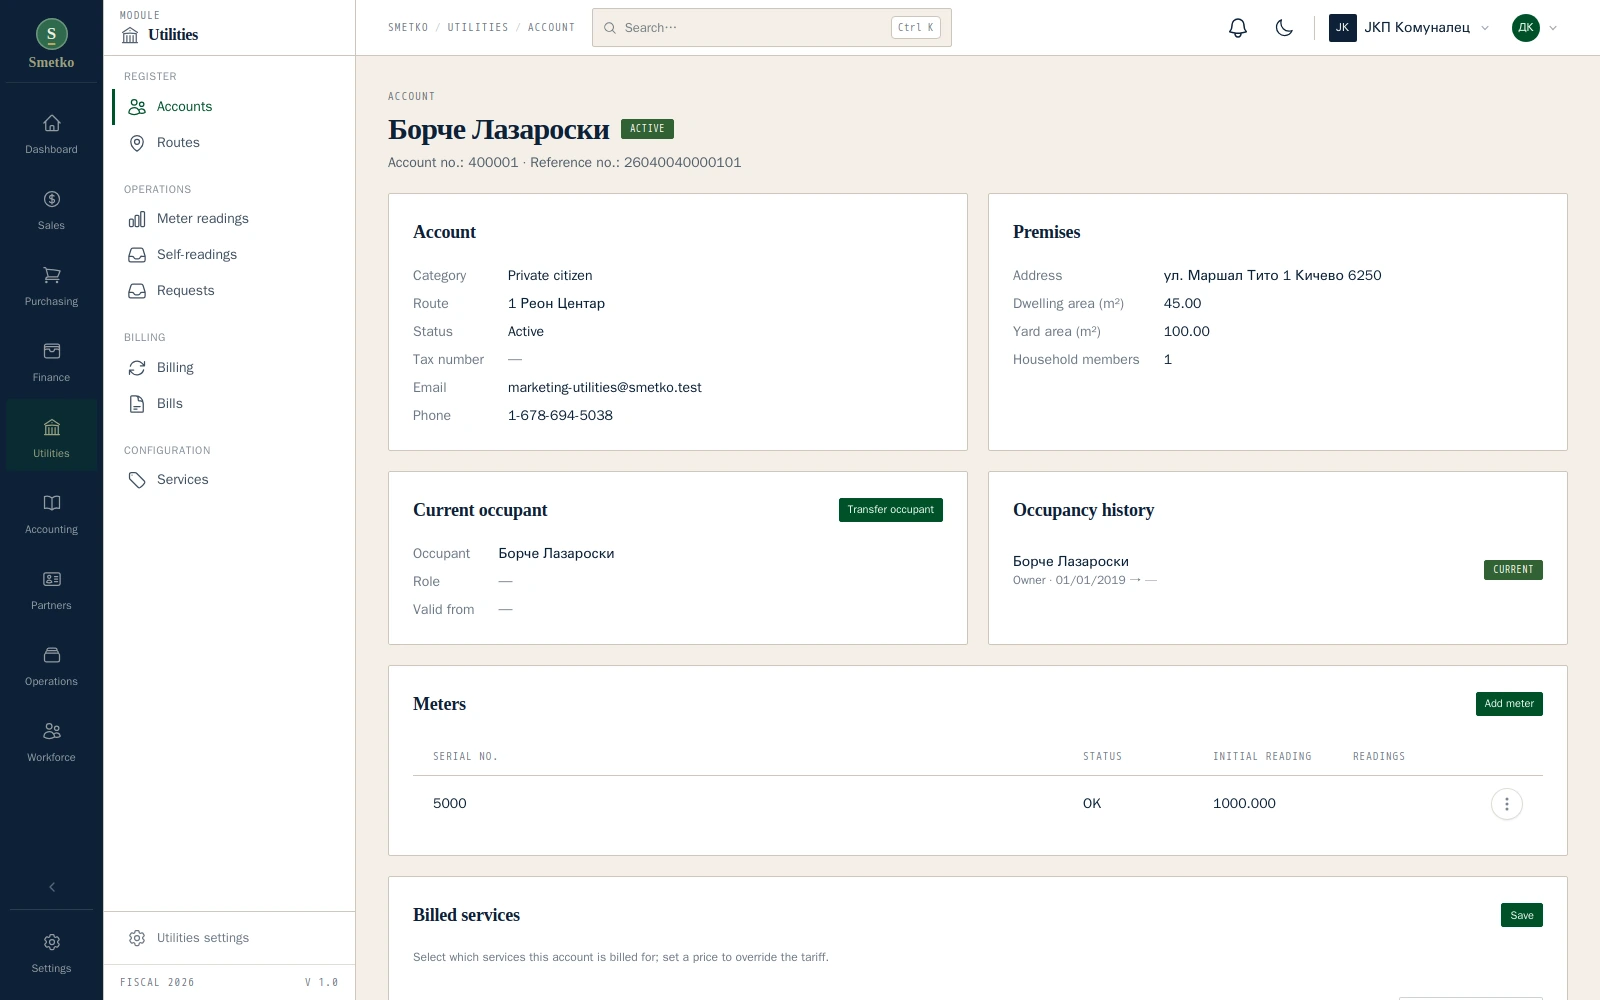Open the ЈКП Комуналец company switcher
The image size is (1600, 1000).
(x=1409, y=28)
